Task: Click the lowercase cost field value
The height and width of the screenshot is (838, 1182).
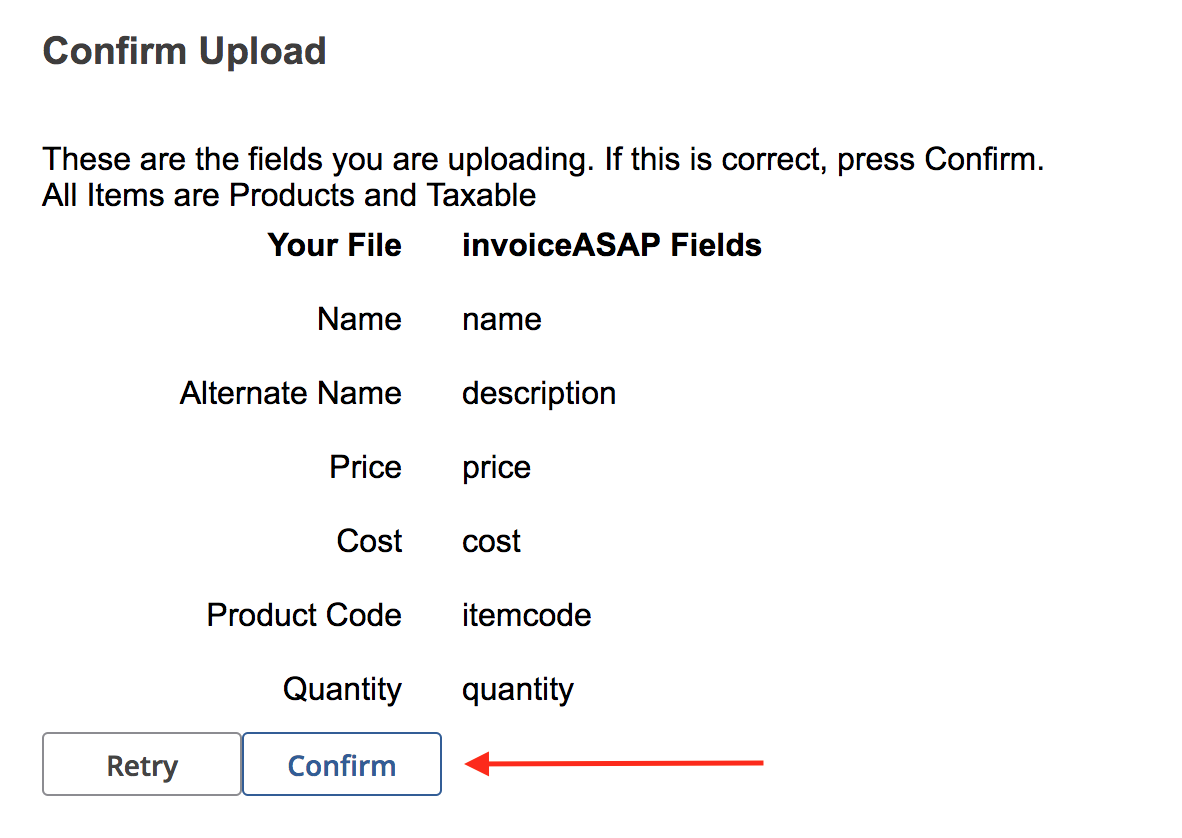Action: coord(491,541)
